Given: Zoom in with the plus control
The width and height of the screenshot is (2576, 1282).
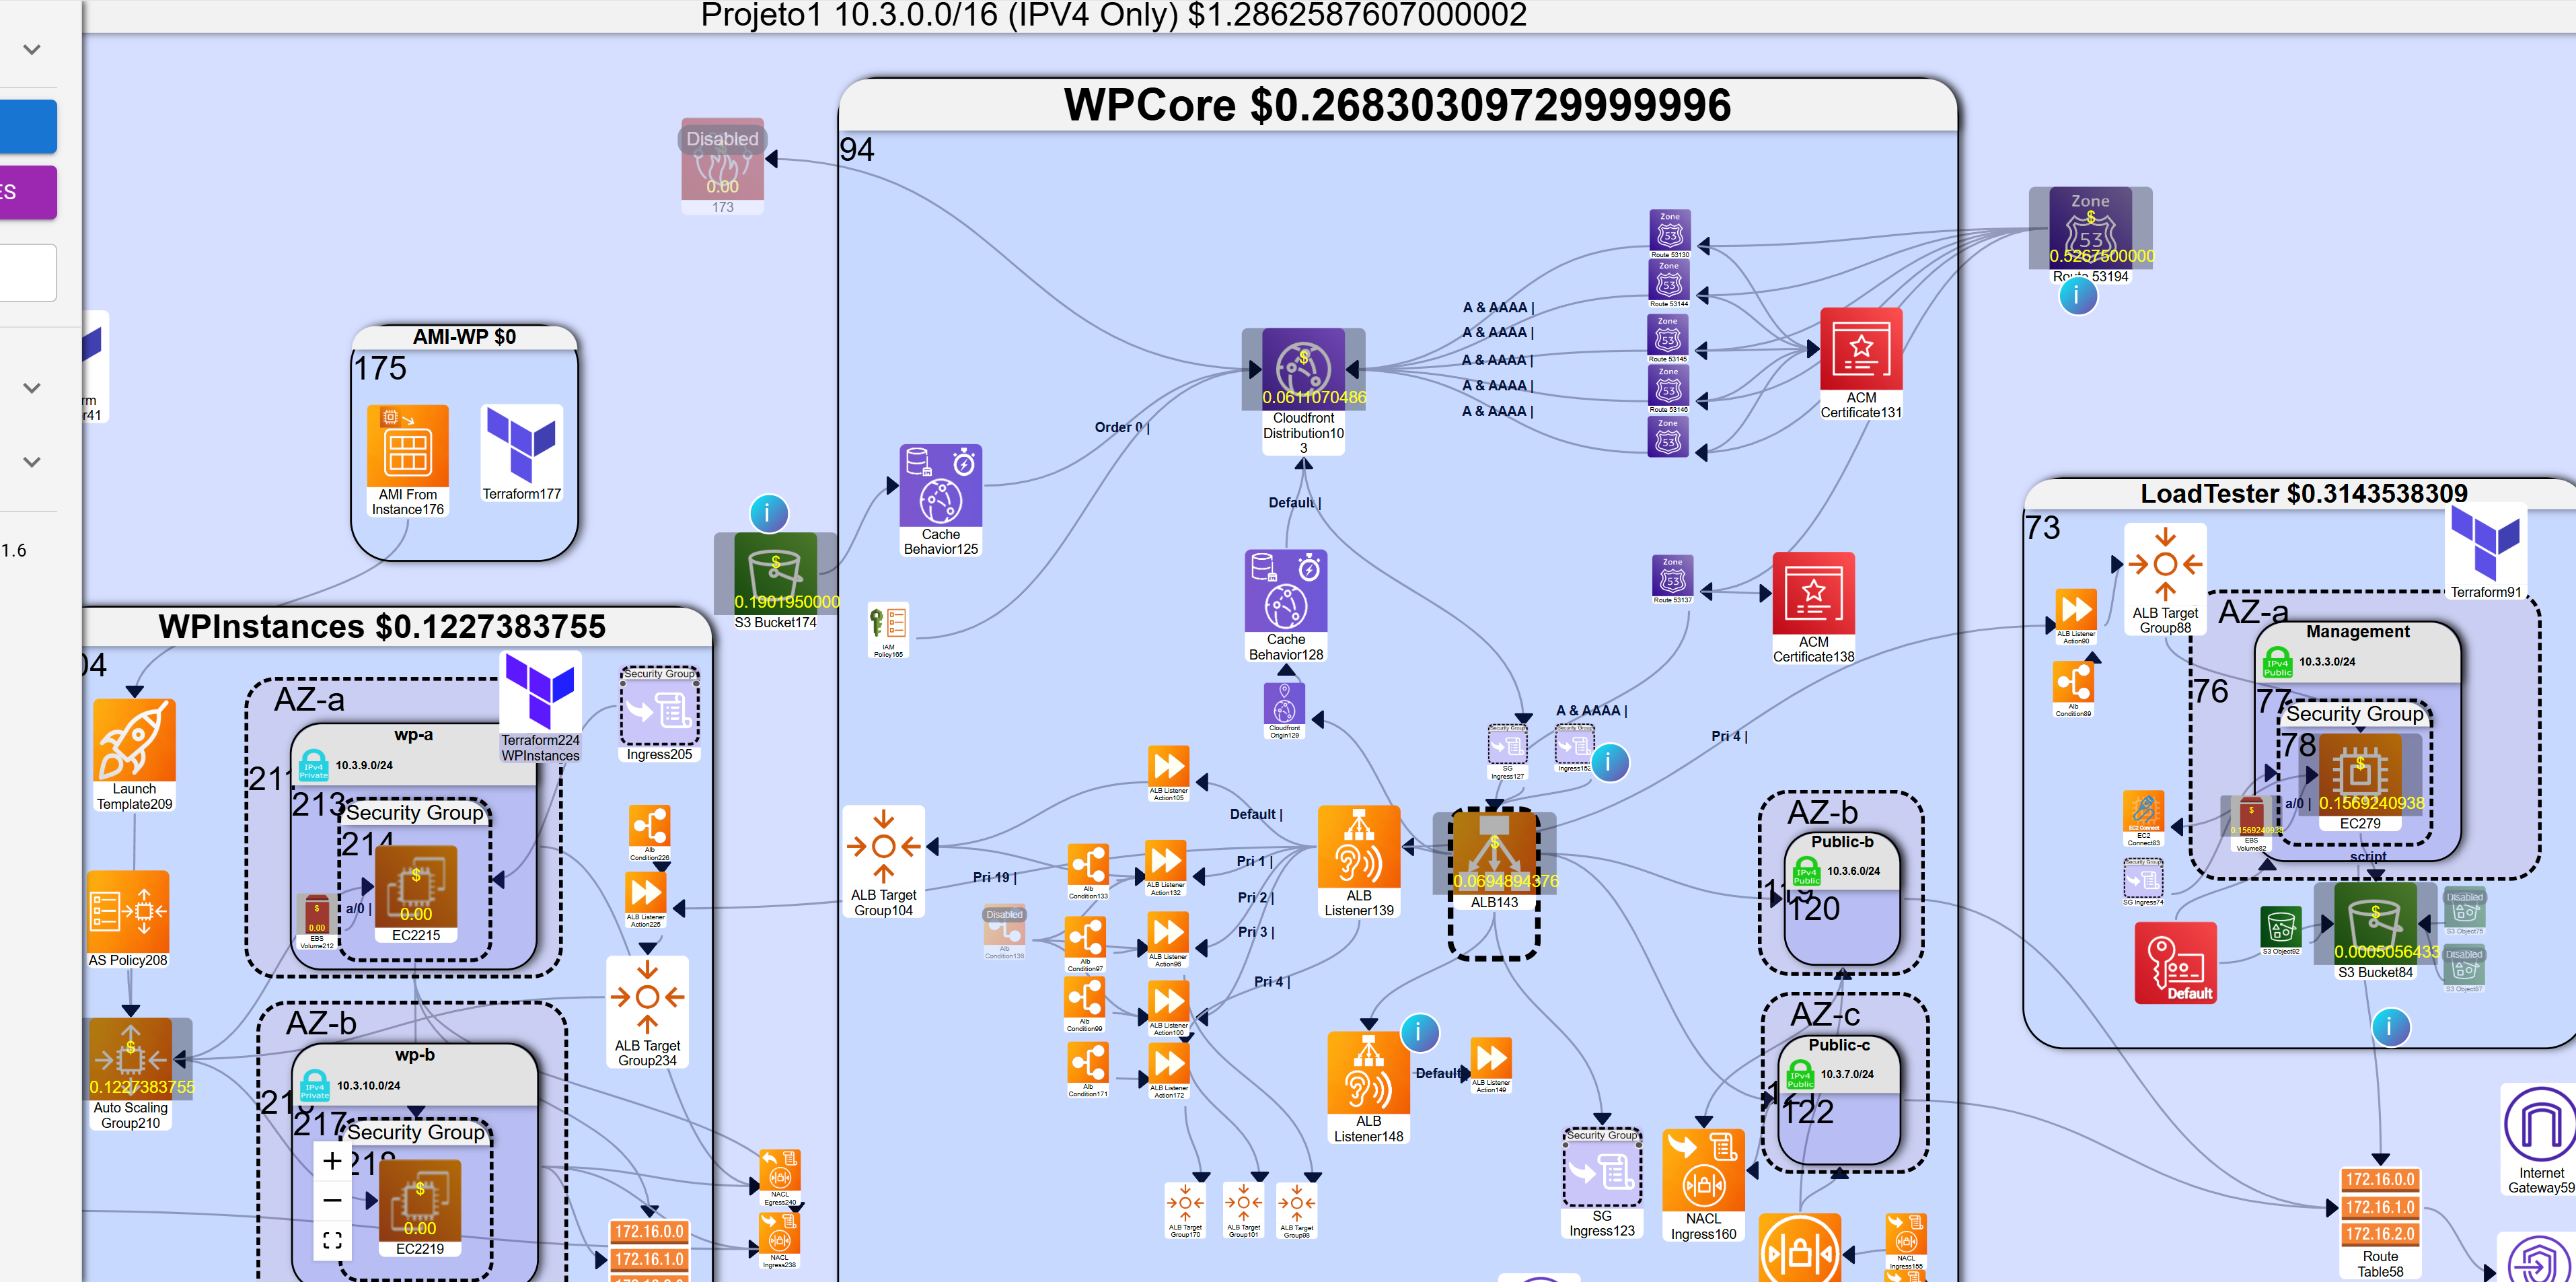Looking at the screenshot, I should point(333,1161).
